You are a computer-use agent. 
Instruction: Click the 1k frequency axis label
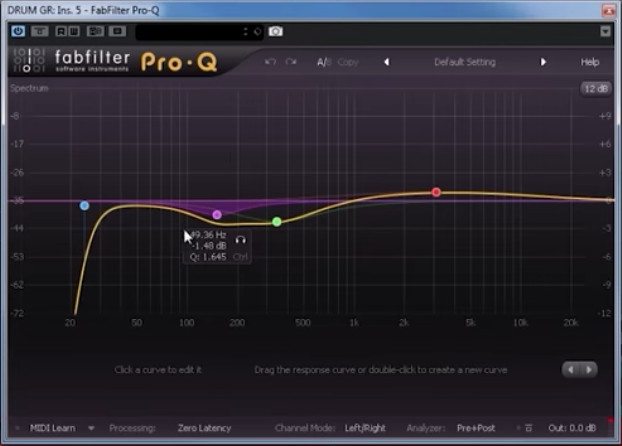354,323
